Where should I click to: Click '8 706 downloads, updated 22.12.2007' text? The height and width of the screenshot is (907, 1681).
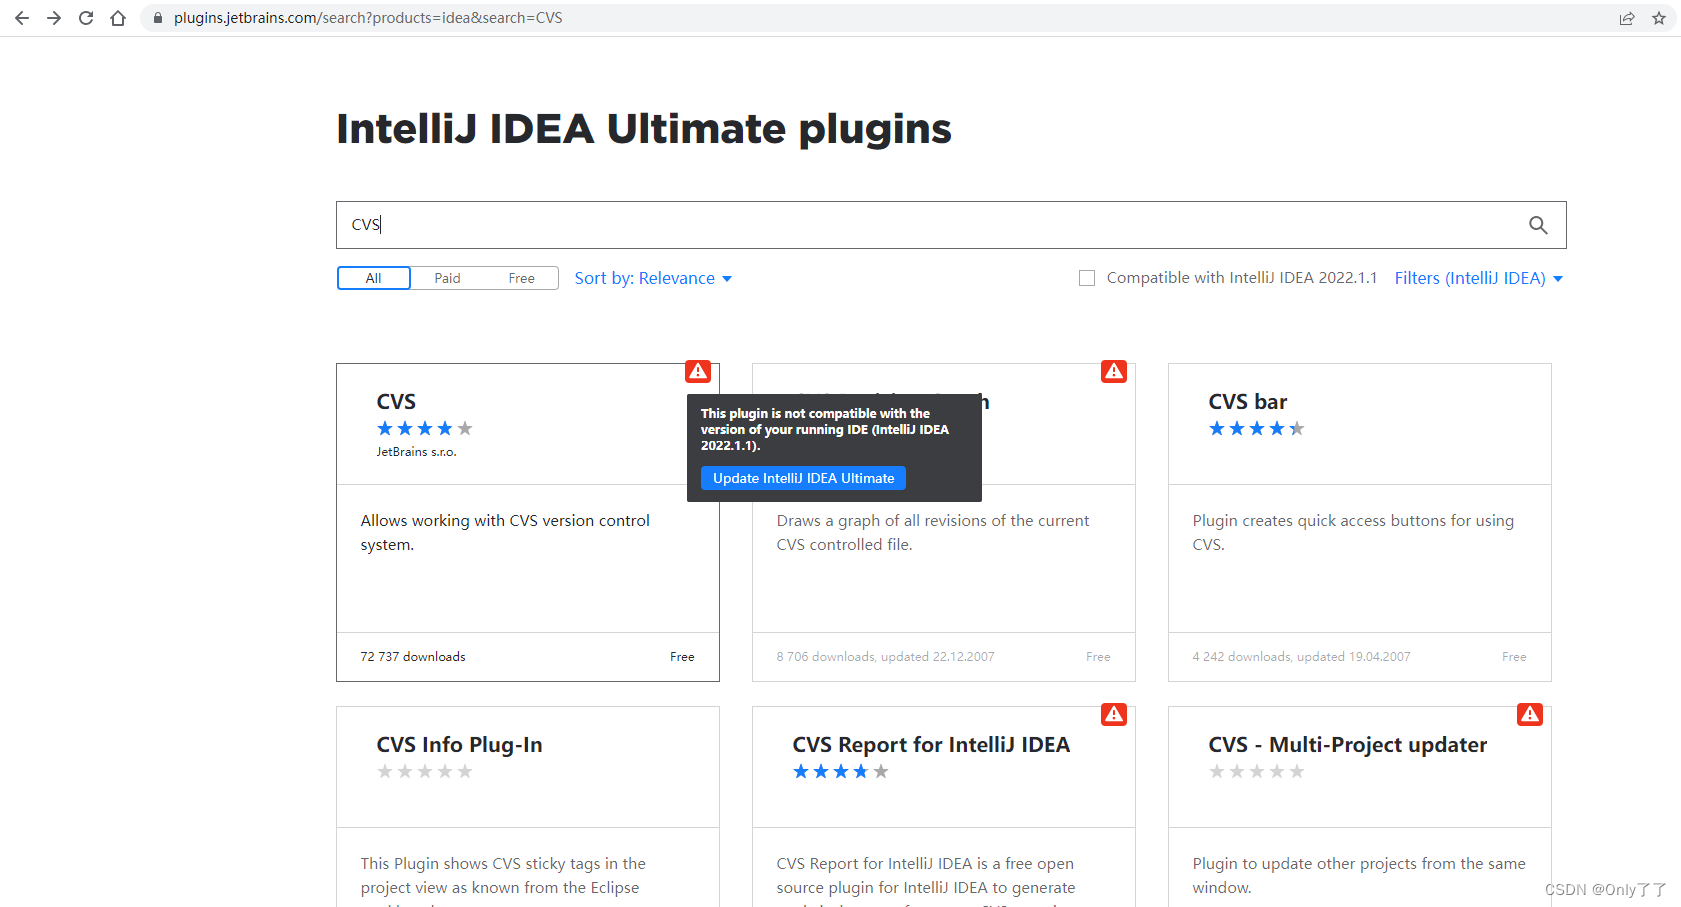(x=885, y=657)
